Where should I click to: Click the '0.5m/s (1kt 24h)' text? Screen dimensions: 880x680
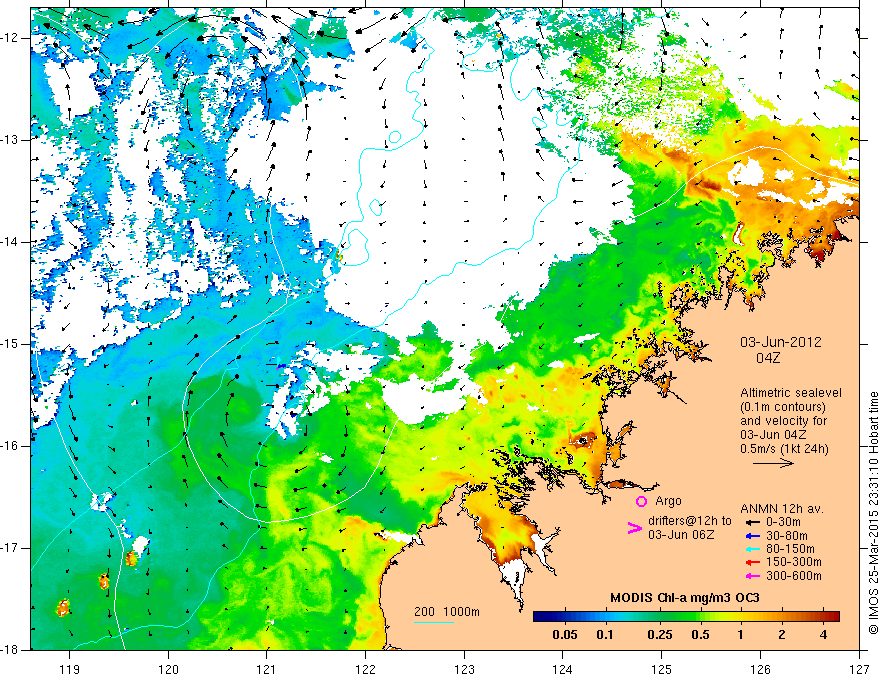(784, 448)
